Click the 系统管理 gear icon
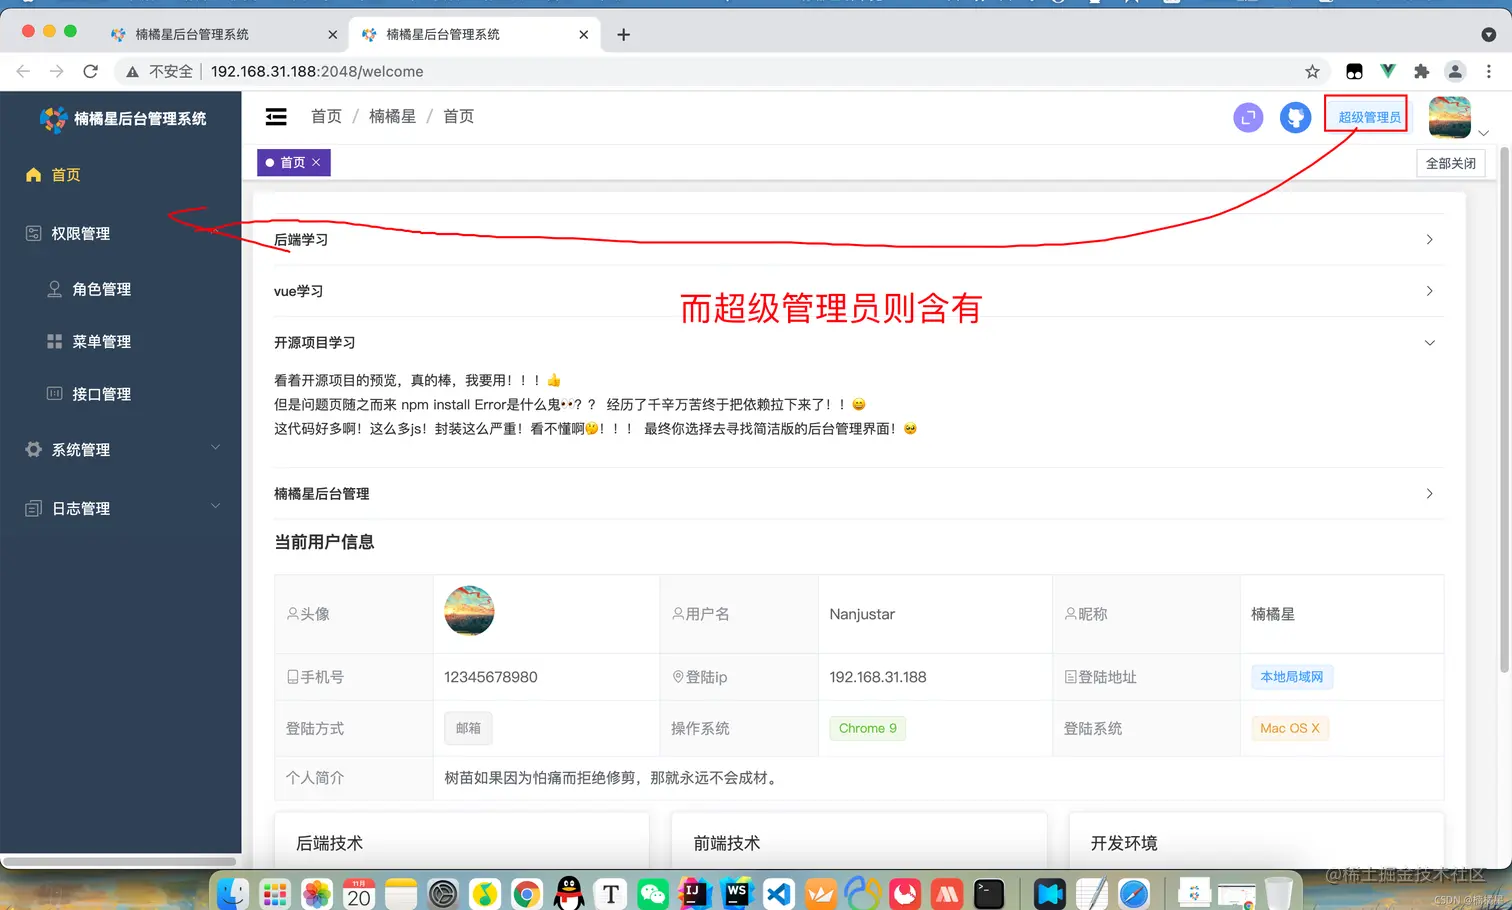The height and width of the screenshot is (910, 1512). (x=34, y=449)
